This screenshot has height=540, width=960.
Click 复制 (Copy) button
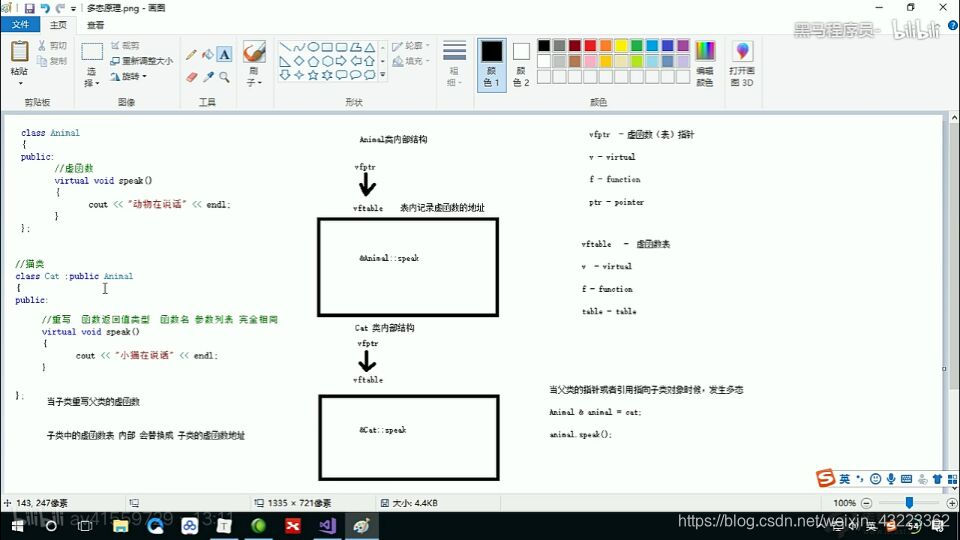click(52, 61)
